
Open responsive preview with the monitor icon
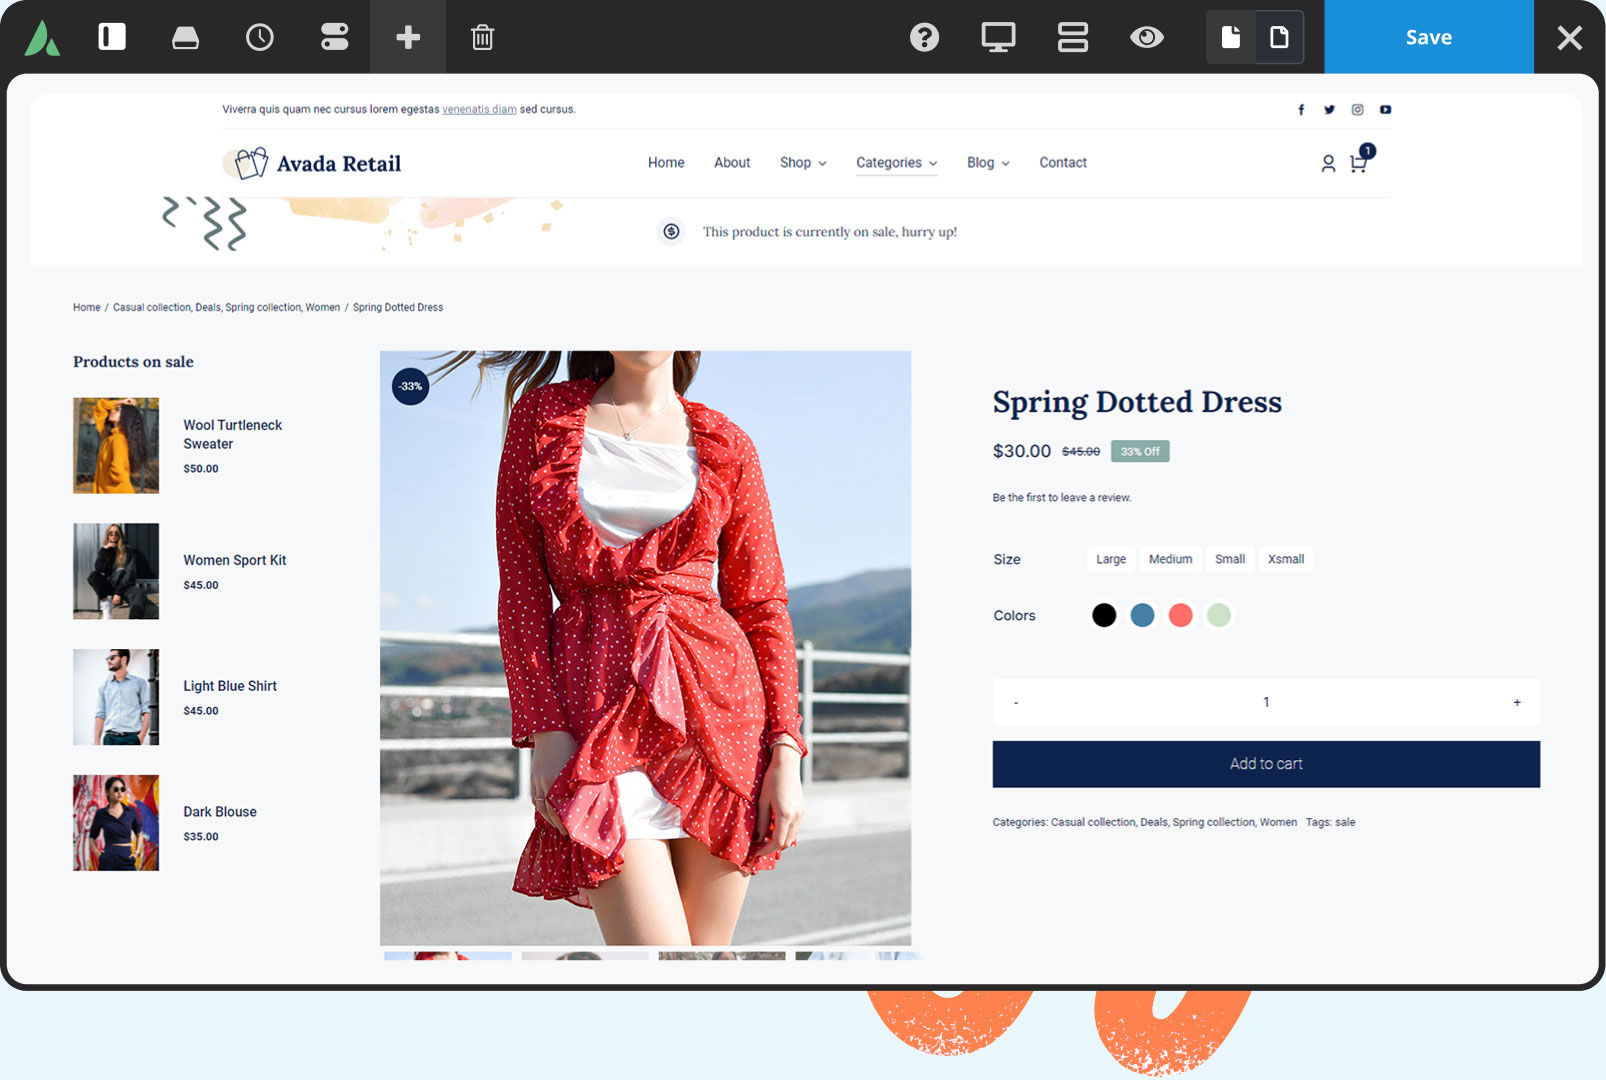click(x=997, y=37)
